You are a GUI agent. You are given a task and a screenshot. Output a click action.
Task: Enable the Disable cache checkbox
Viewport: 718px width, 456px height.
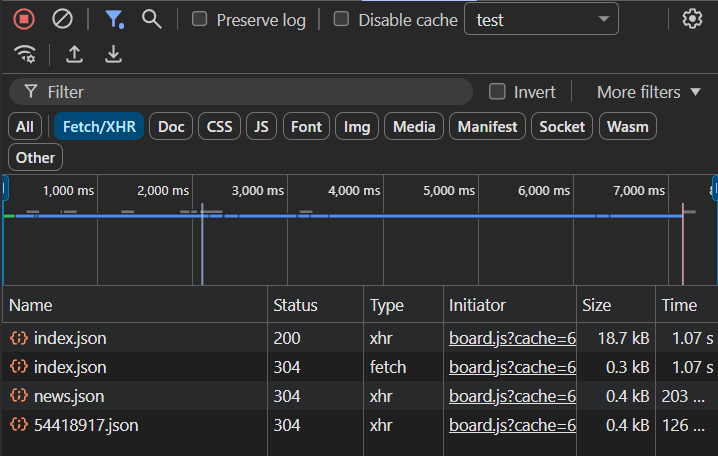341,19
